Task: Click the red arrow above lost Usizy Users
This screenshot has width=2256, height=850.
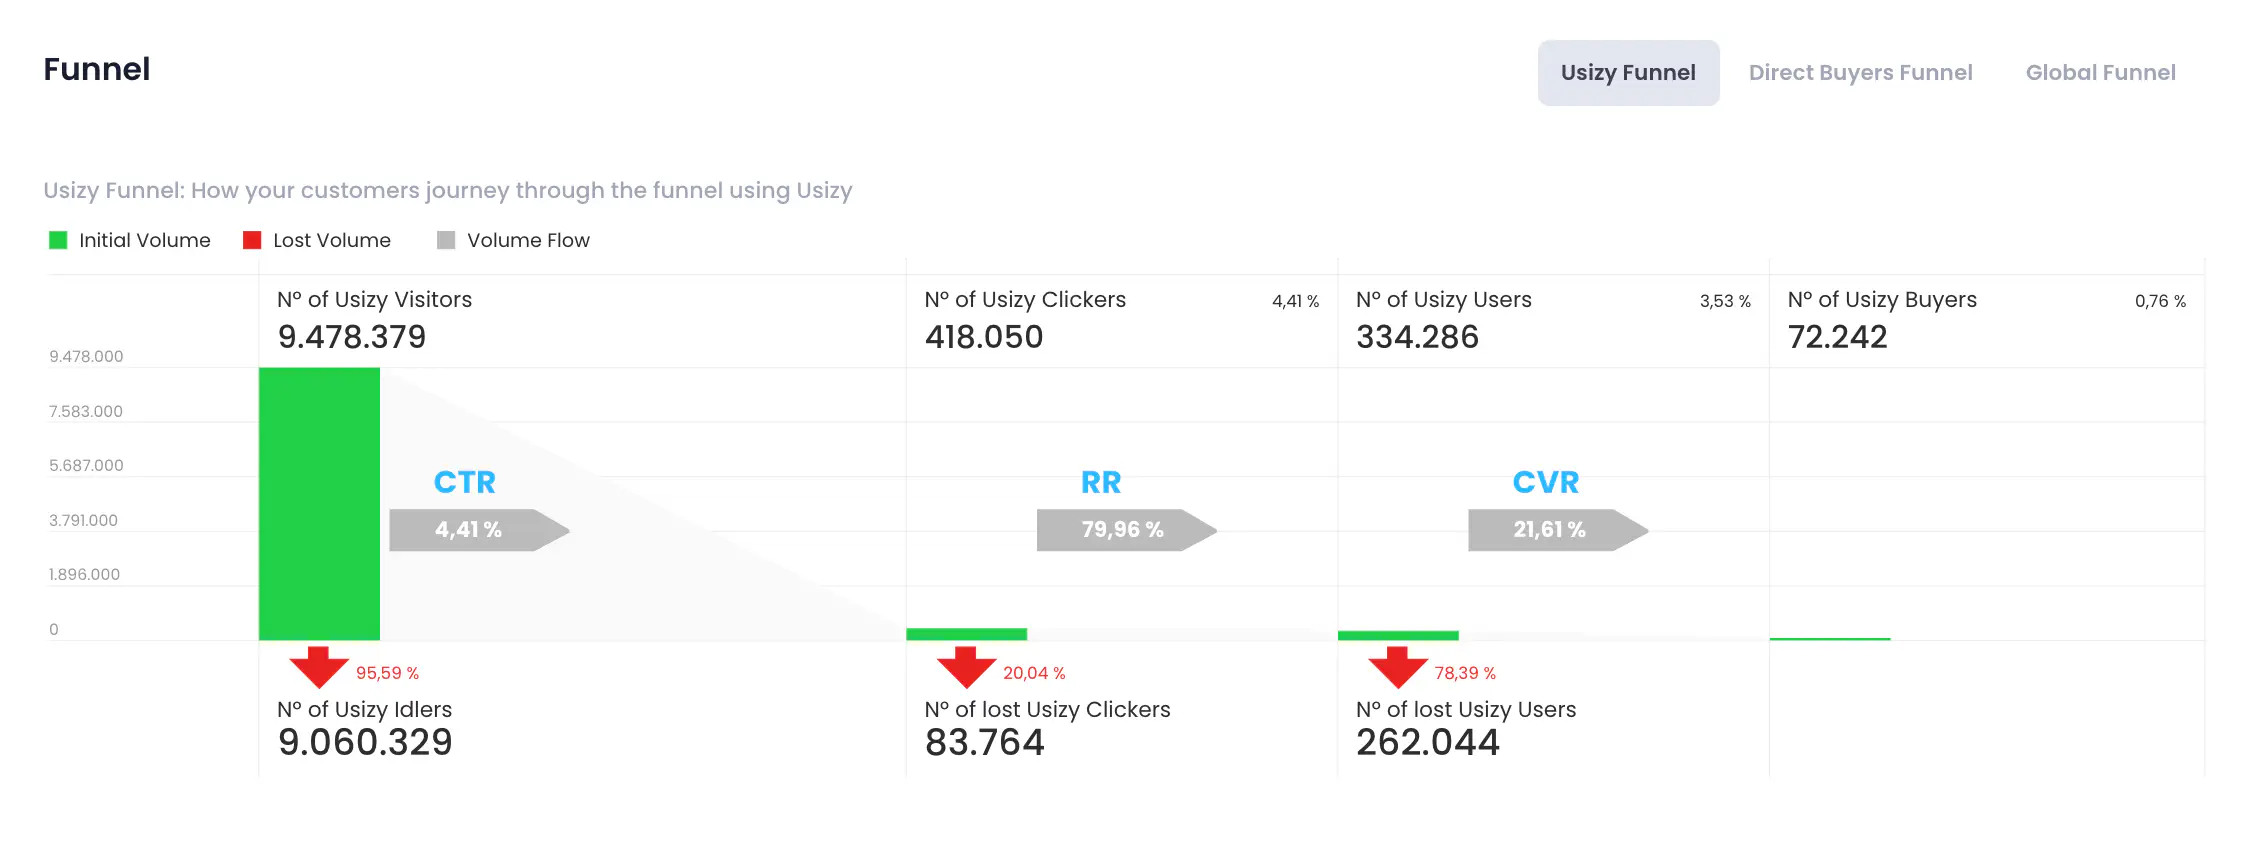Action: [x=1397, y=667]
